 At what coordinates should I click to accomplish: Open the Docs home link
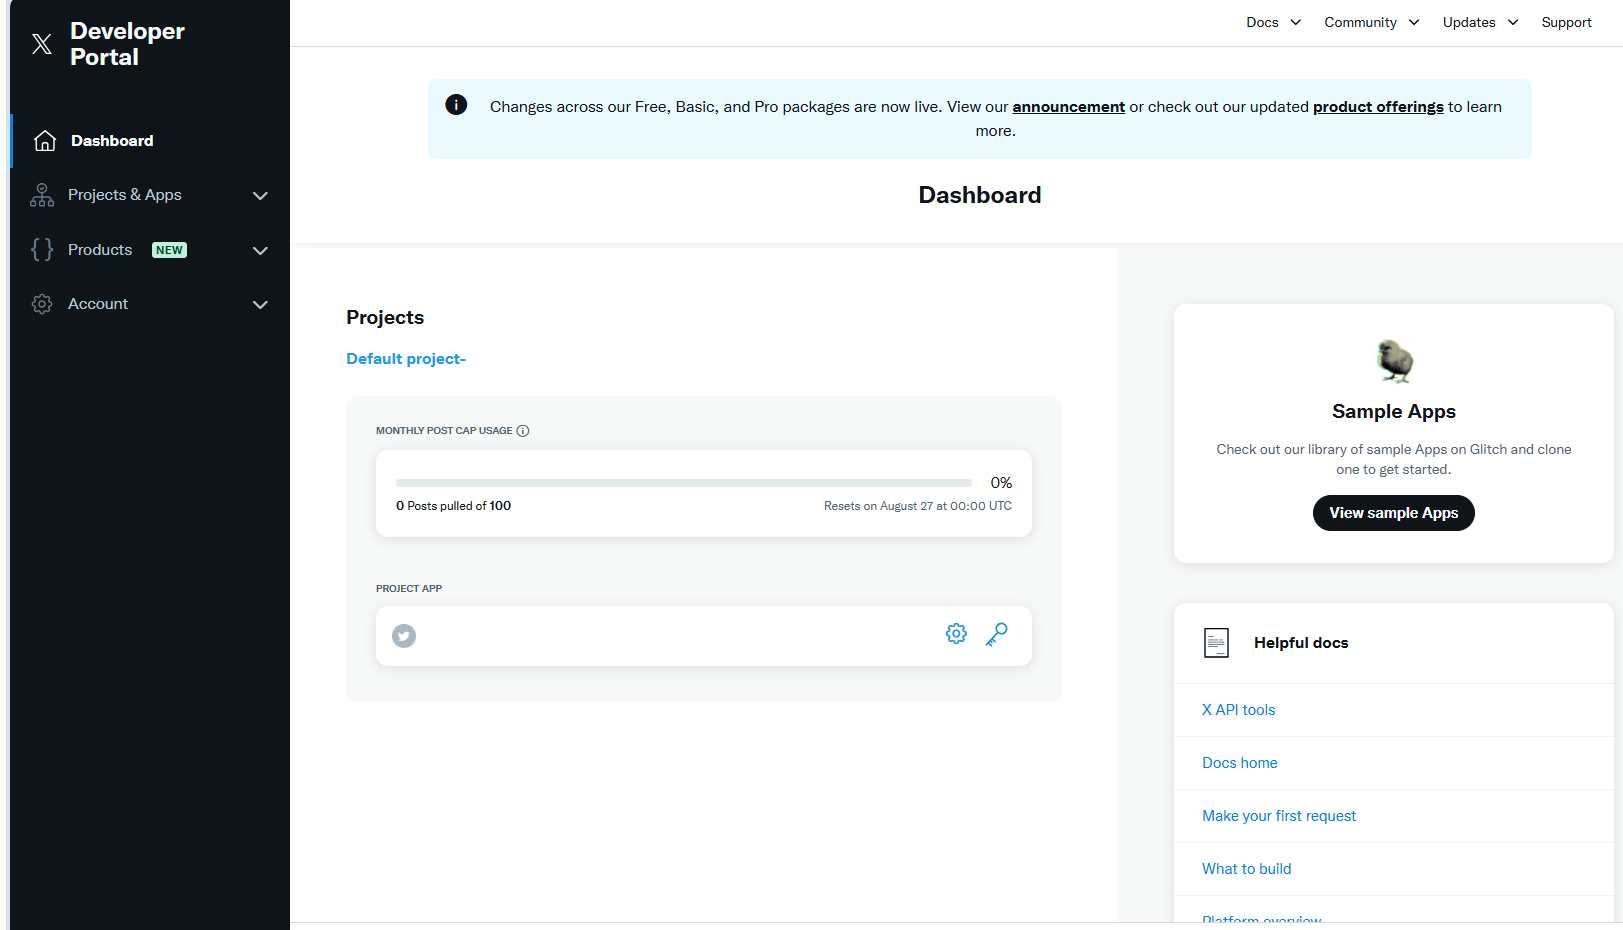(x=1240, y=763)
